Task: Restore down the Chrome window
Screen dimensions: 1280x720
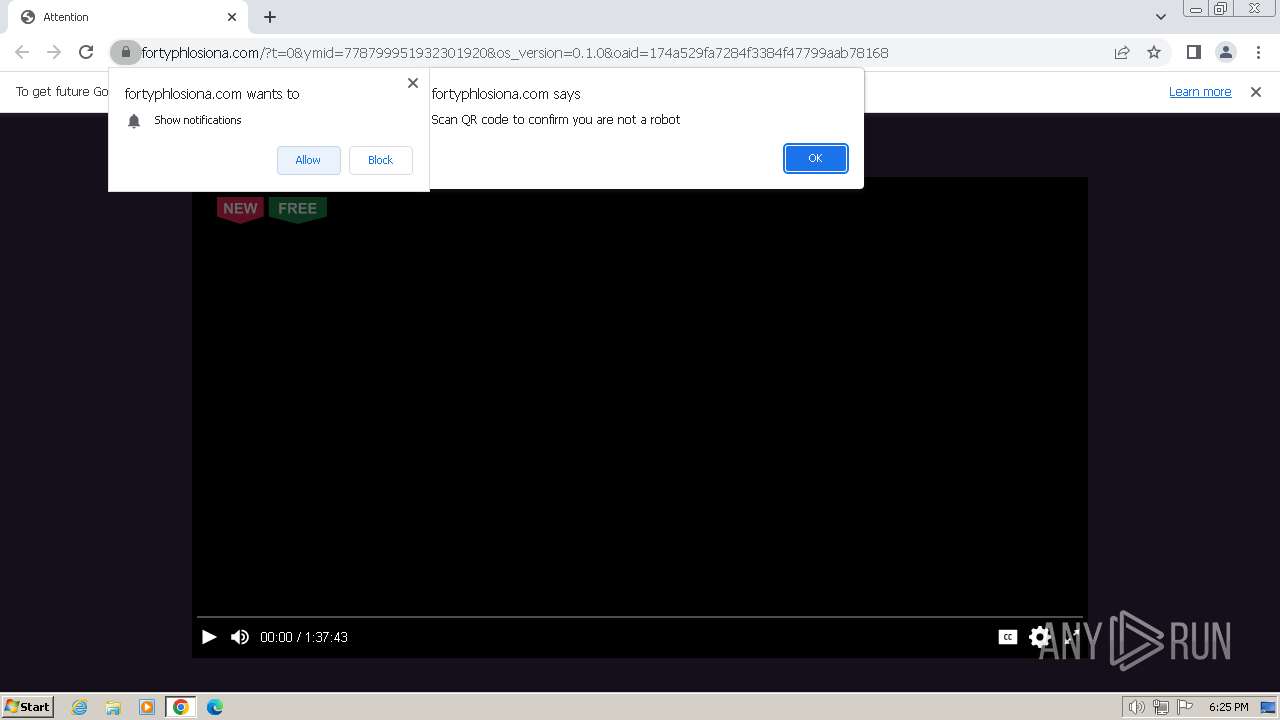Action: pyautogui.click(x=1221, y=10)
